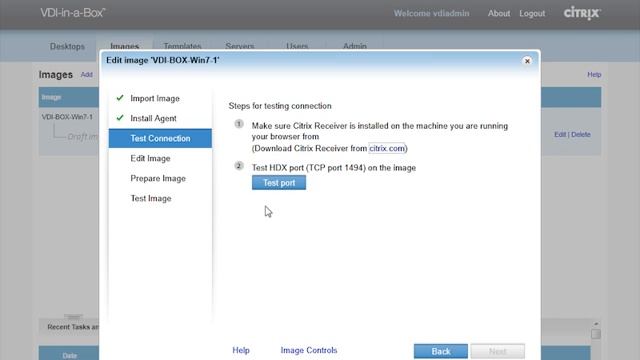Click the step 1 number badge
This screenshot has height=360, width=640.
pos(239,124)
